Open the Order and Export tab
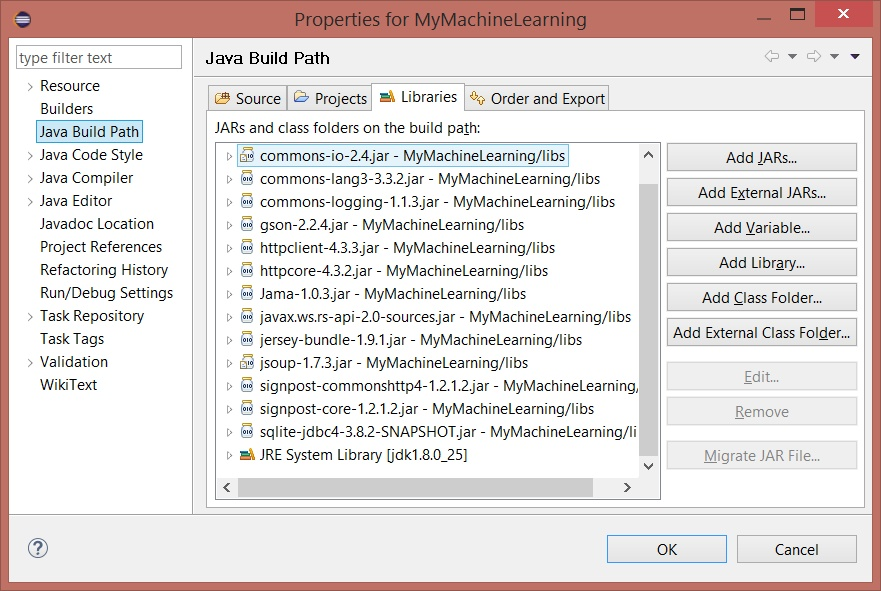 [537, 98]
